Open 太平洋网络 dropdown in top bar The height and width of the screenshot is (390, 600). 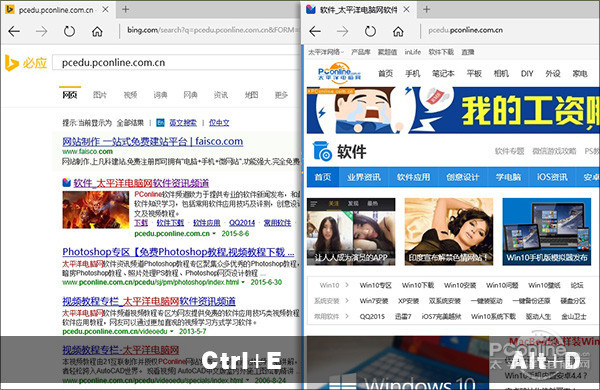click(326, 52)
